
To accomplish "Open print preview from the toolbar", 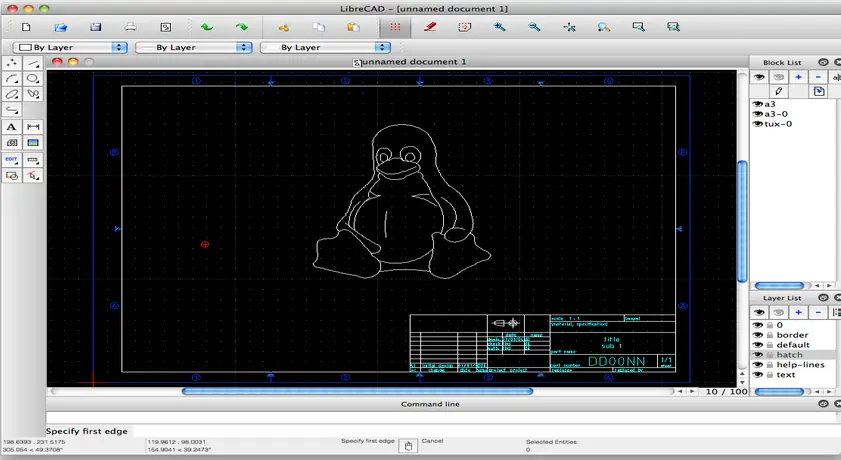I will coord(166,27).
